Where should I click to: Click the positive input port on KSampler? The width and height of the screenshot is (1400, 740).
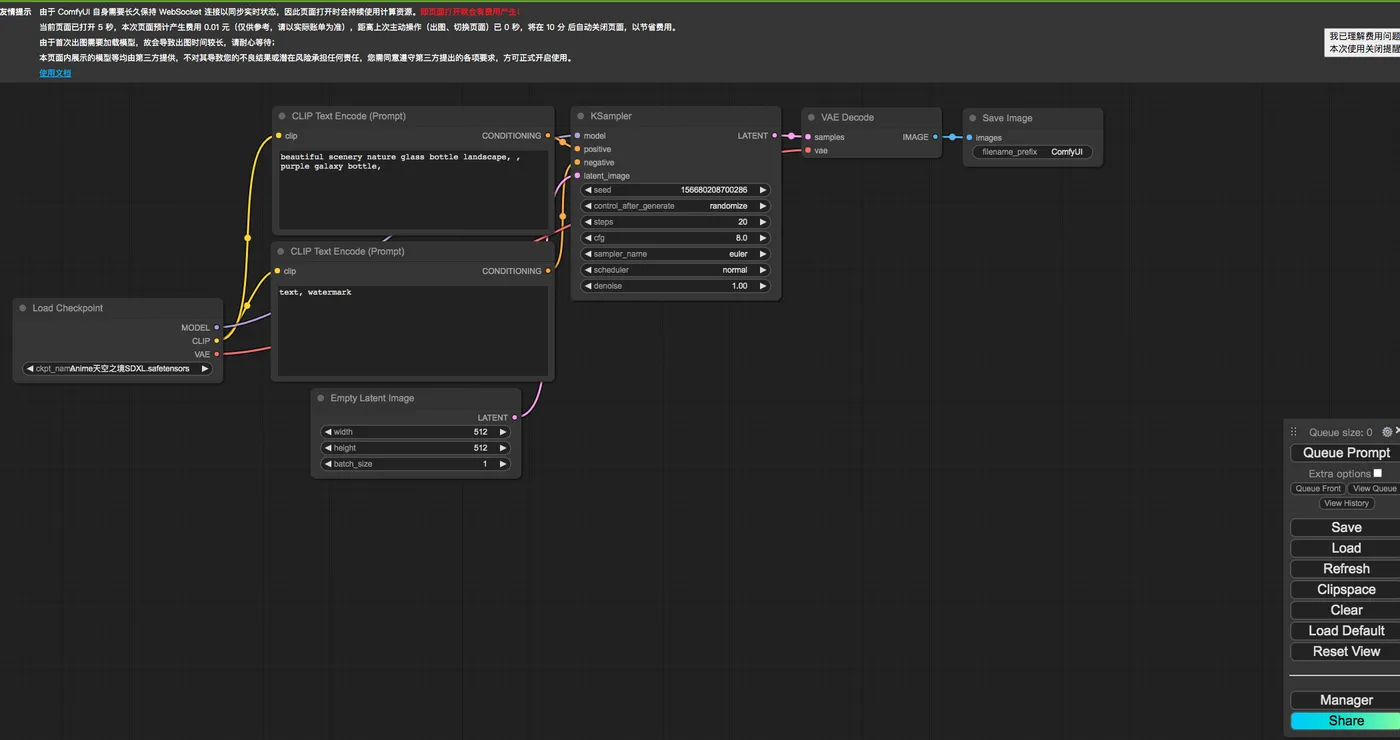[x=577, y=149]
